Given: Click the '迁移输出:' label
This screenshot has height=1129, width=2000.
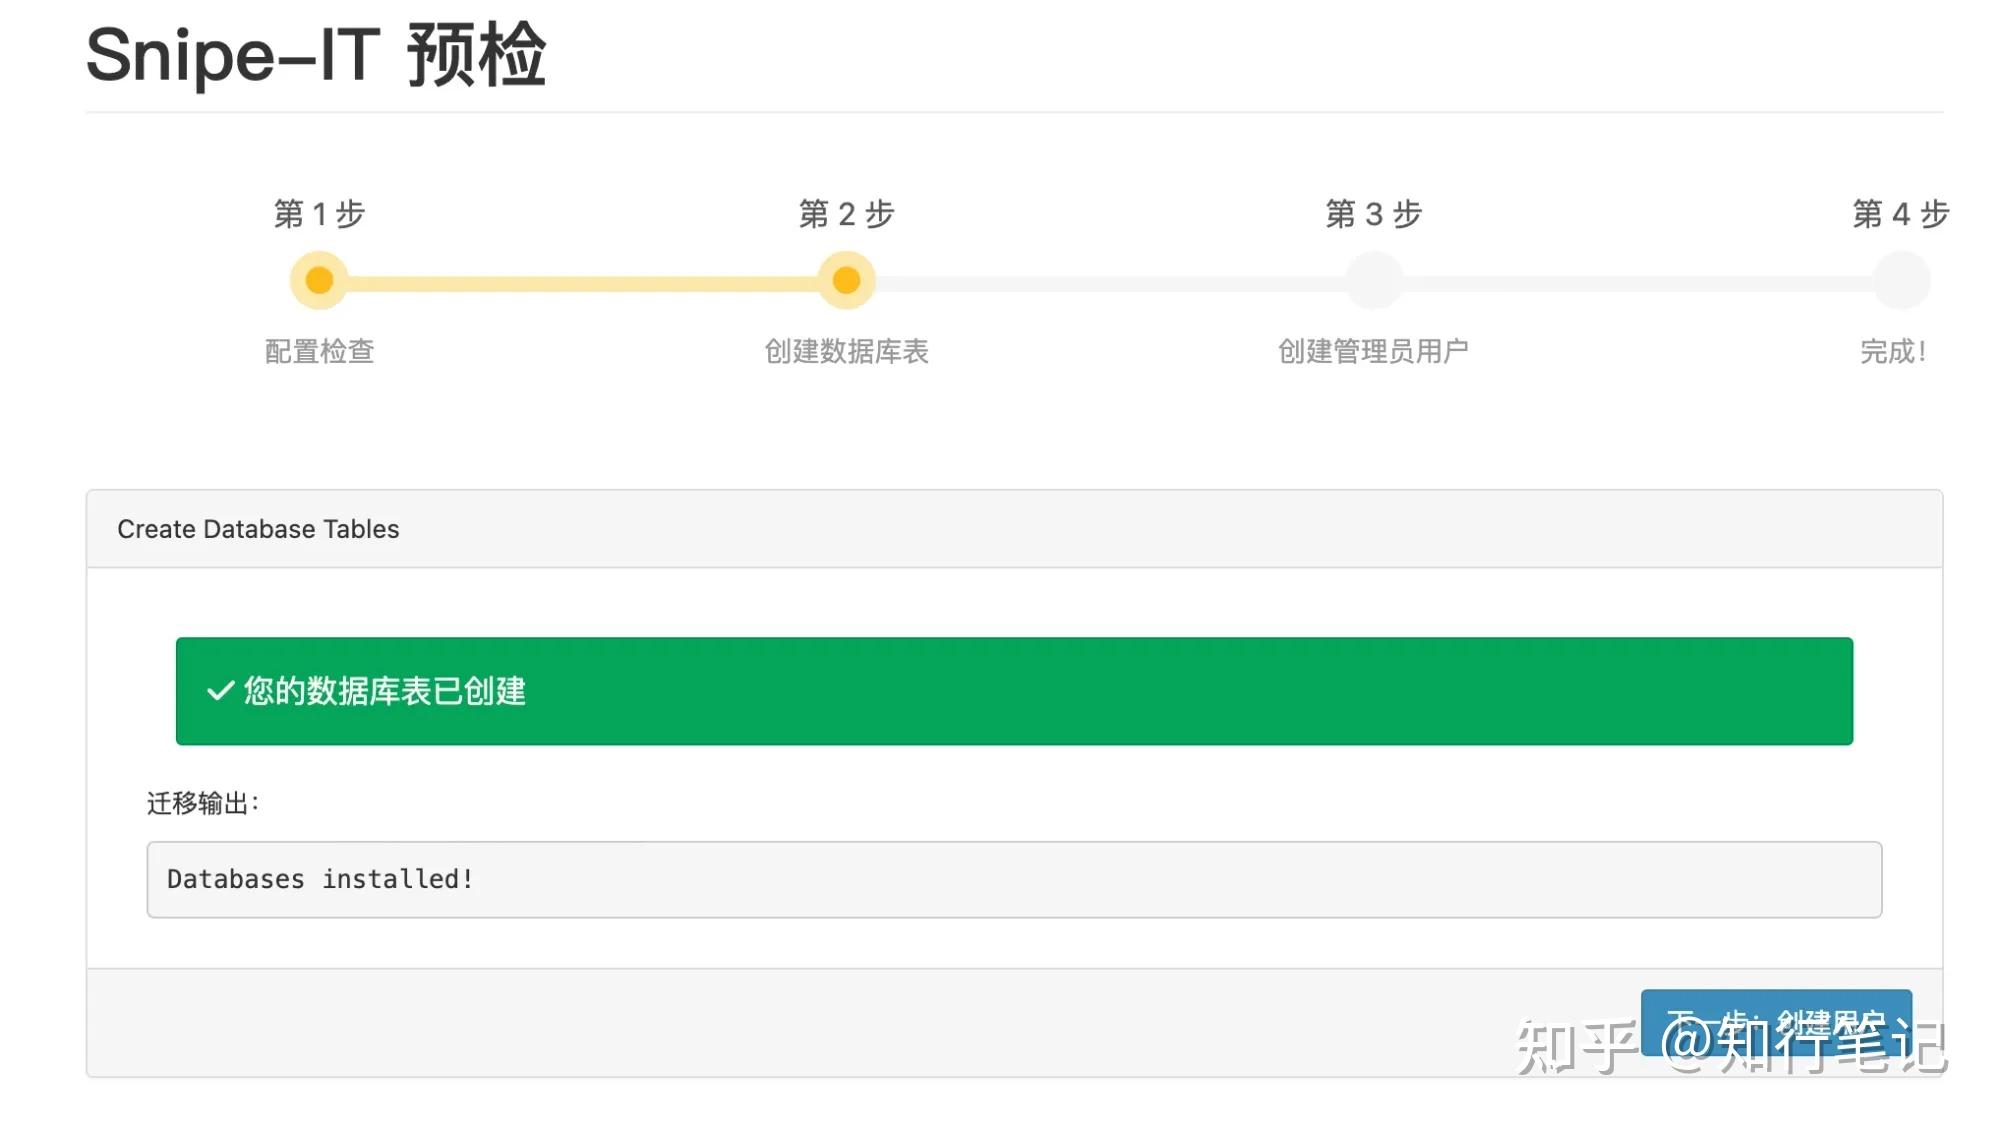Looking at the screenshot, I should 203,803.
